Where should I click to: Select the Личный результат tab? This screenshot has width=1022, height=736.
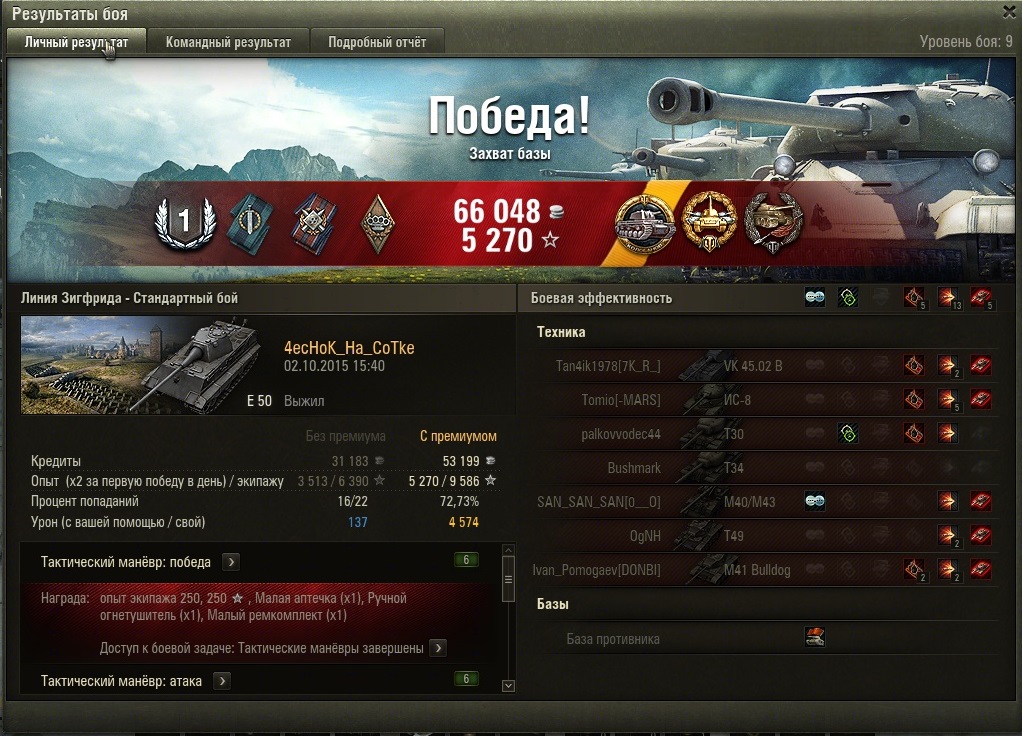(x=76, y=42)
